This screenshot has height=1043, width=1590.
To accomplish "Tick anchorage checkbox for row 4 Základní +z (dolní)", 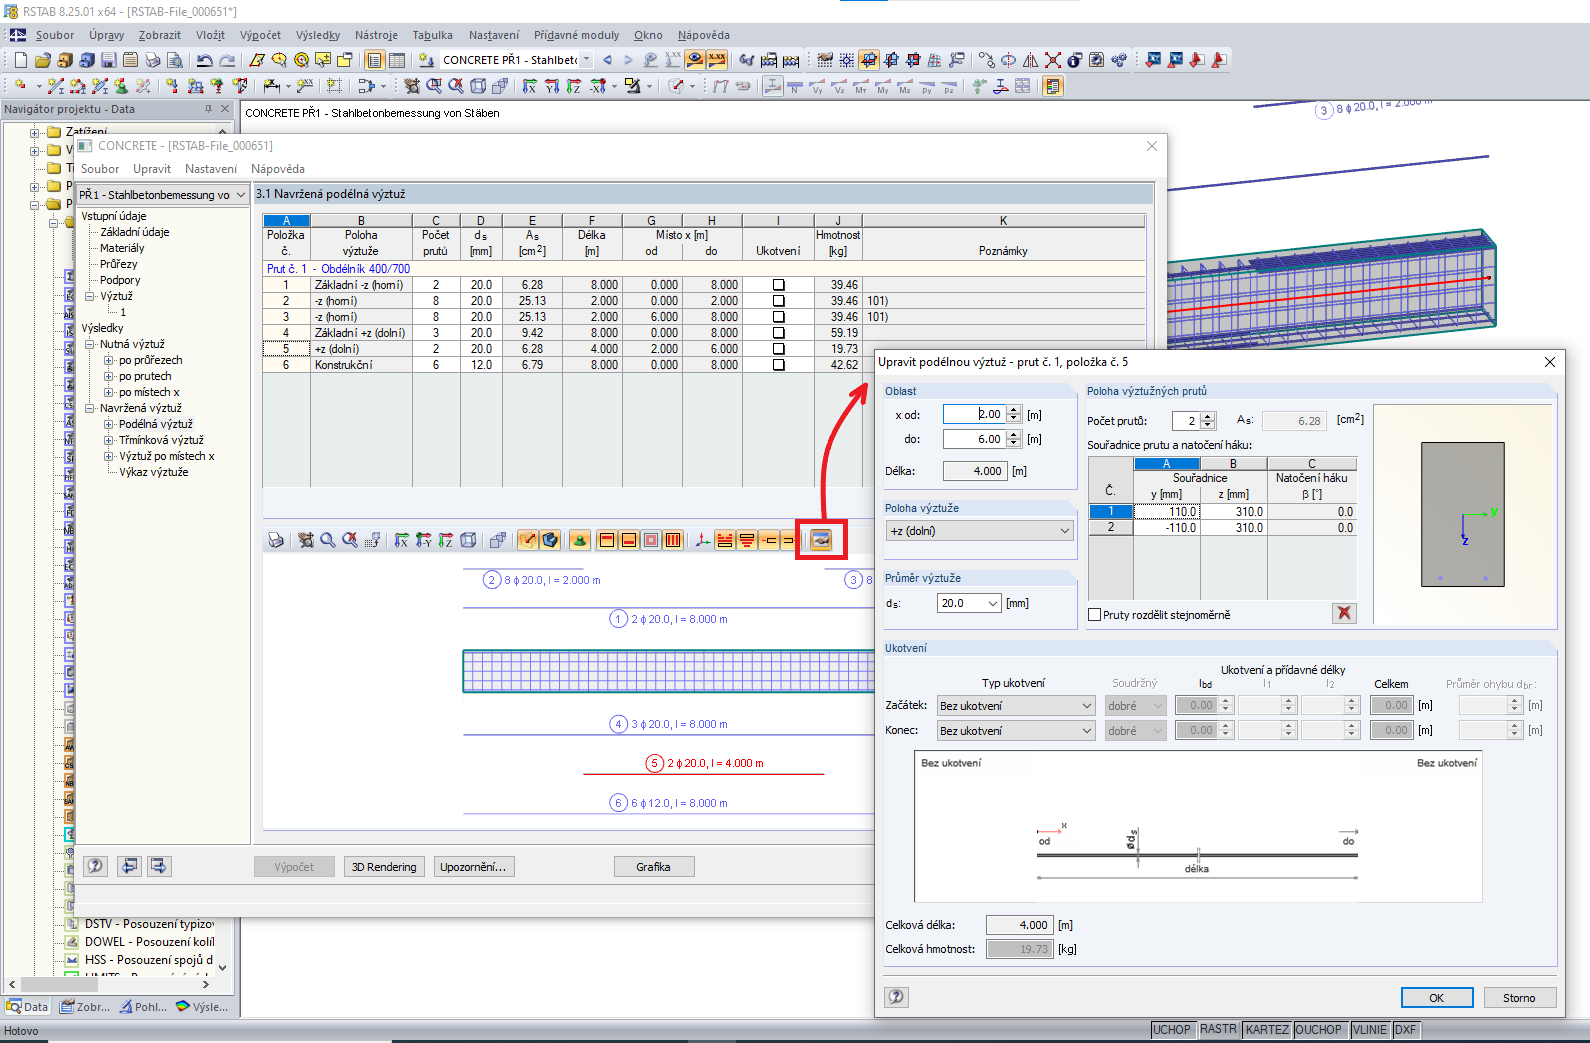I will pyautogui.click(x=778, y=333).
